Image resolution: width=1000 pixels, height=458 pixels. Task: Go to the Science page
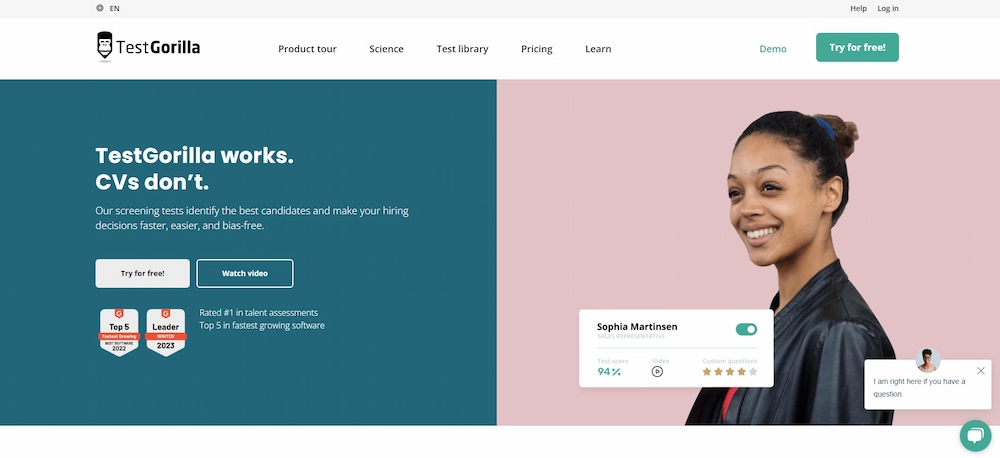tap(386, 48)
